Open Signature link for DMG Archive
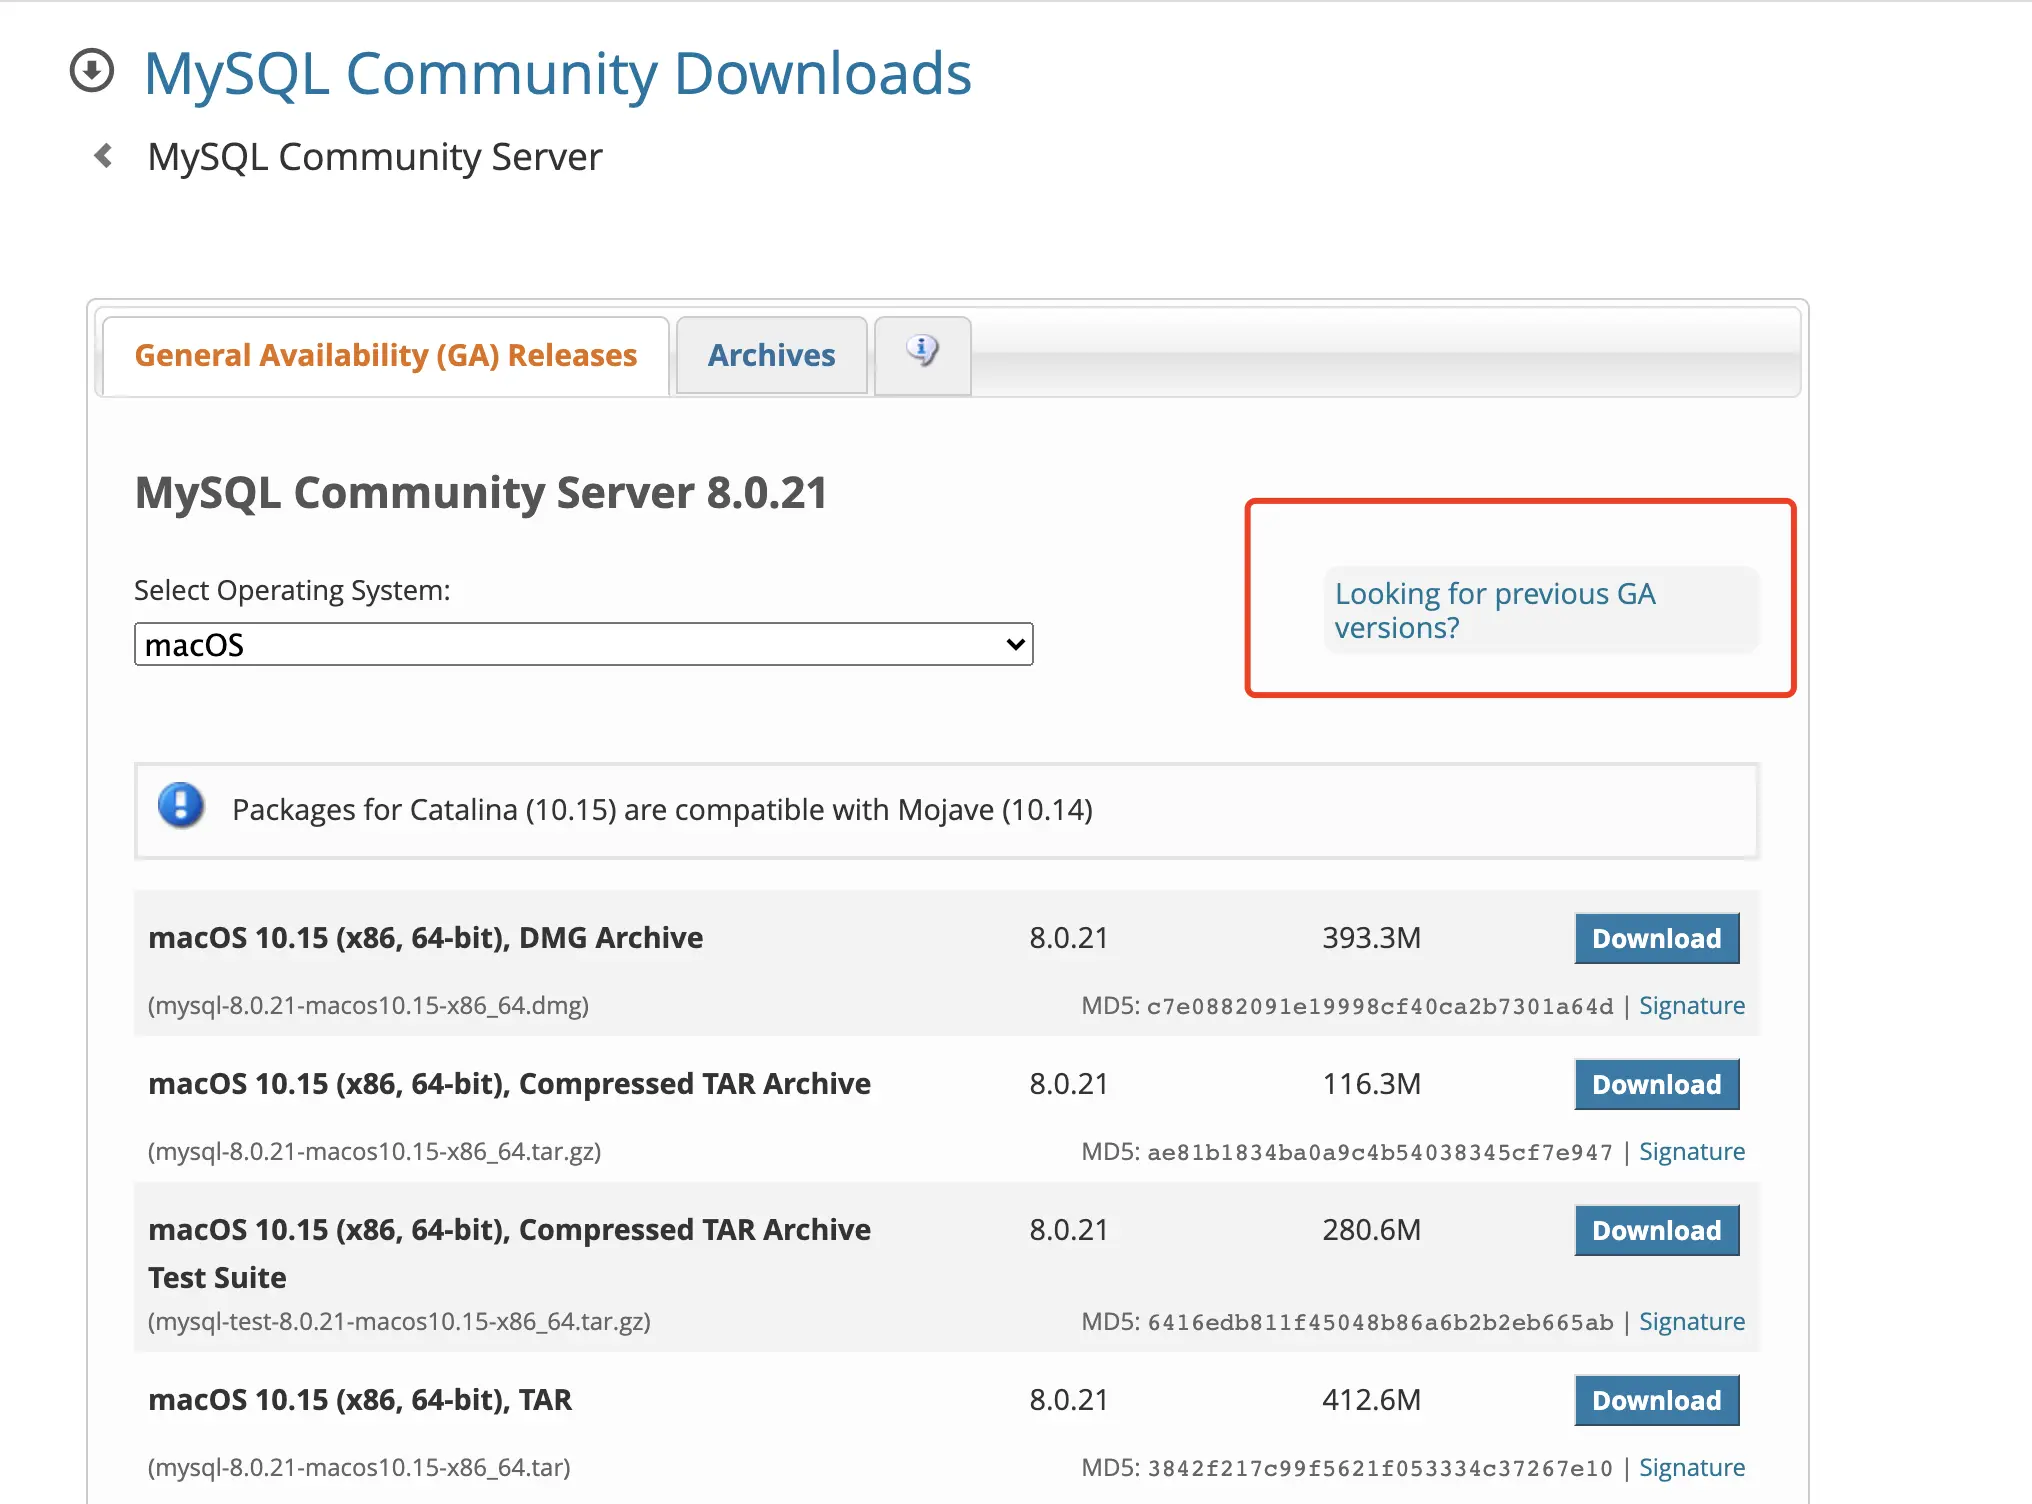 1691,1006
